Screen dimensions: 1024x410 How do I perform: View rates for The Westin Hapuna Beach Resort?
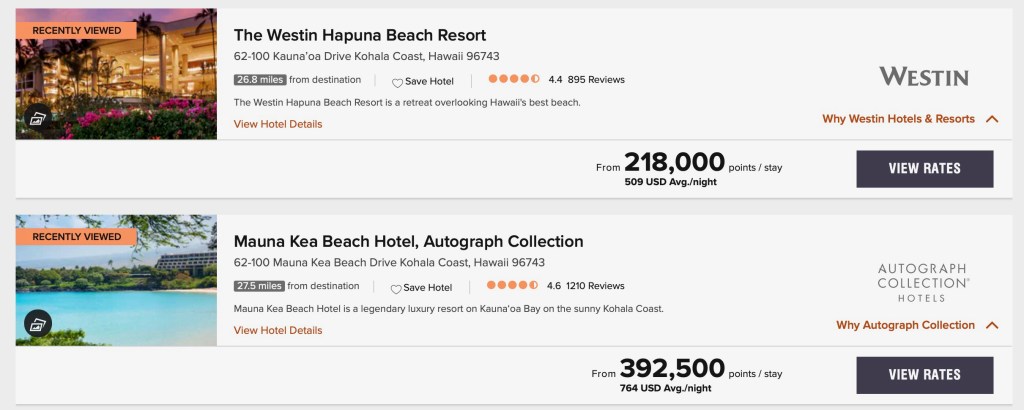coord(924,169)
